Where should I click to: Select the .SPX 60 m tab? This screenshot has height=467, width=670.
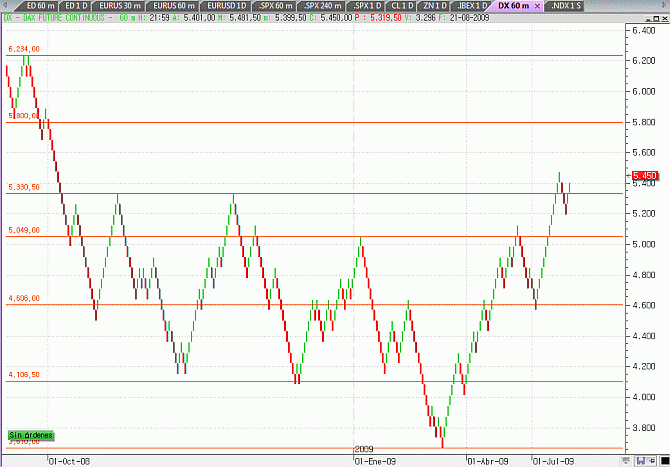[275, 6]
